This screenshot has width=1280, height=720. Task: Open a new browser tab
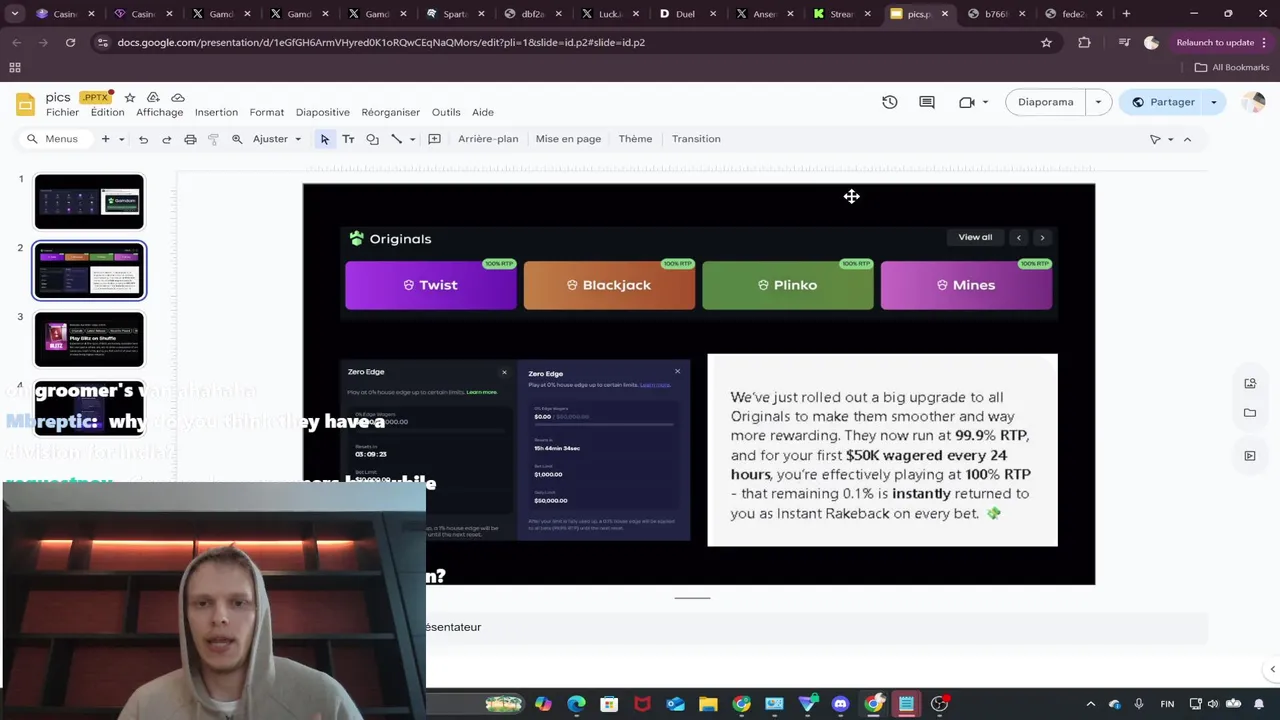[1126, 14]
